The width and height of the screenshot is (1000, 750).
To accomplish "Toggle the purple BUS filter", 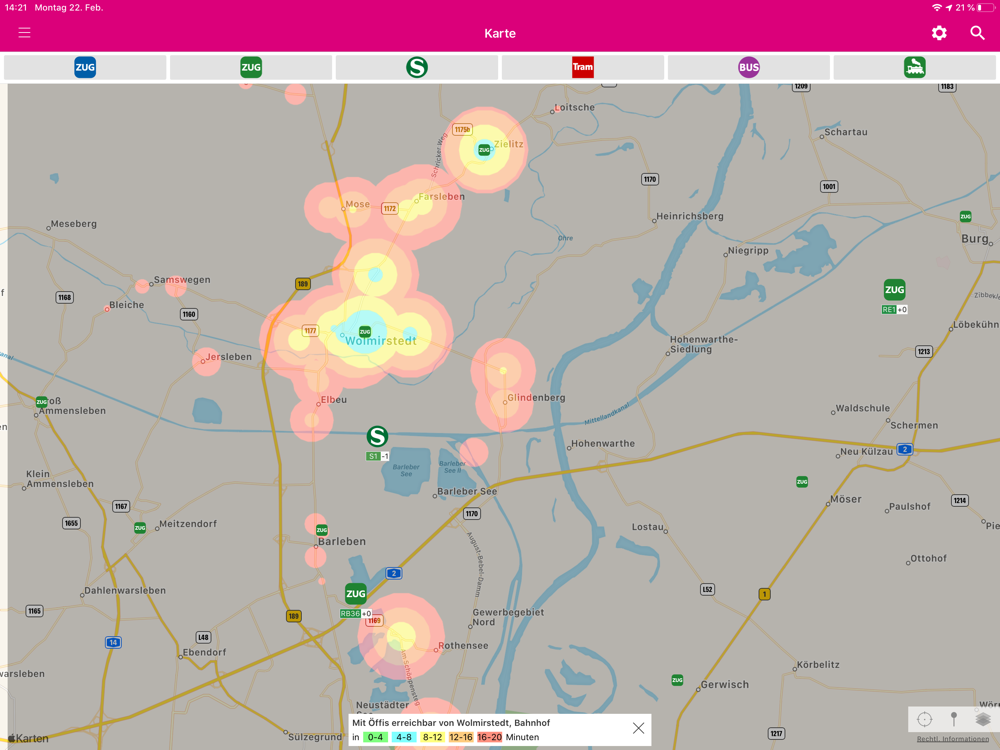I will 749,67.
